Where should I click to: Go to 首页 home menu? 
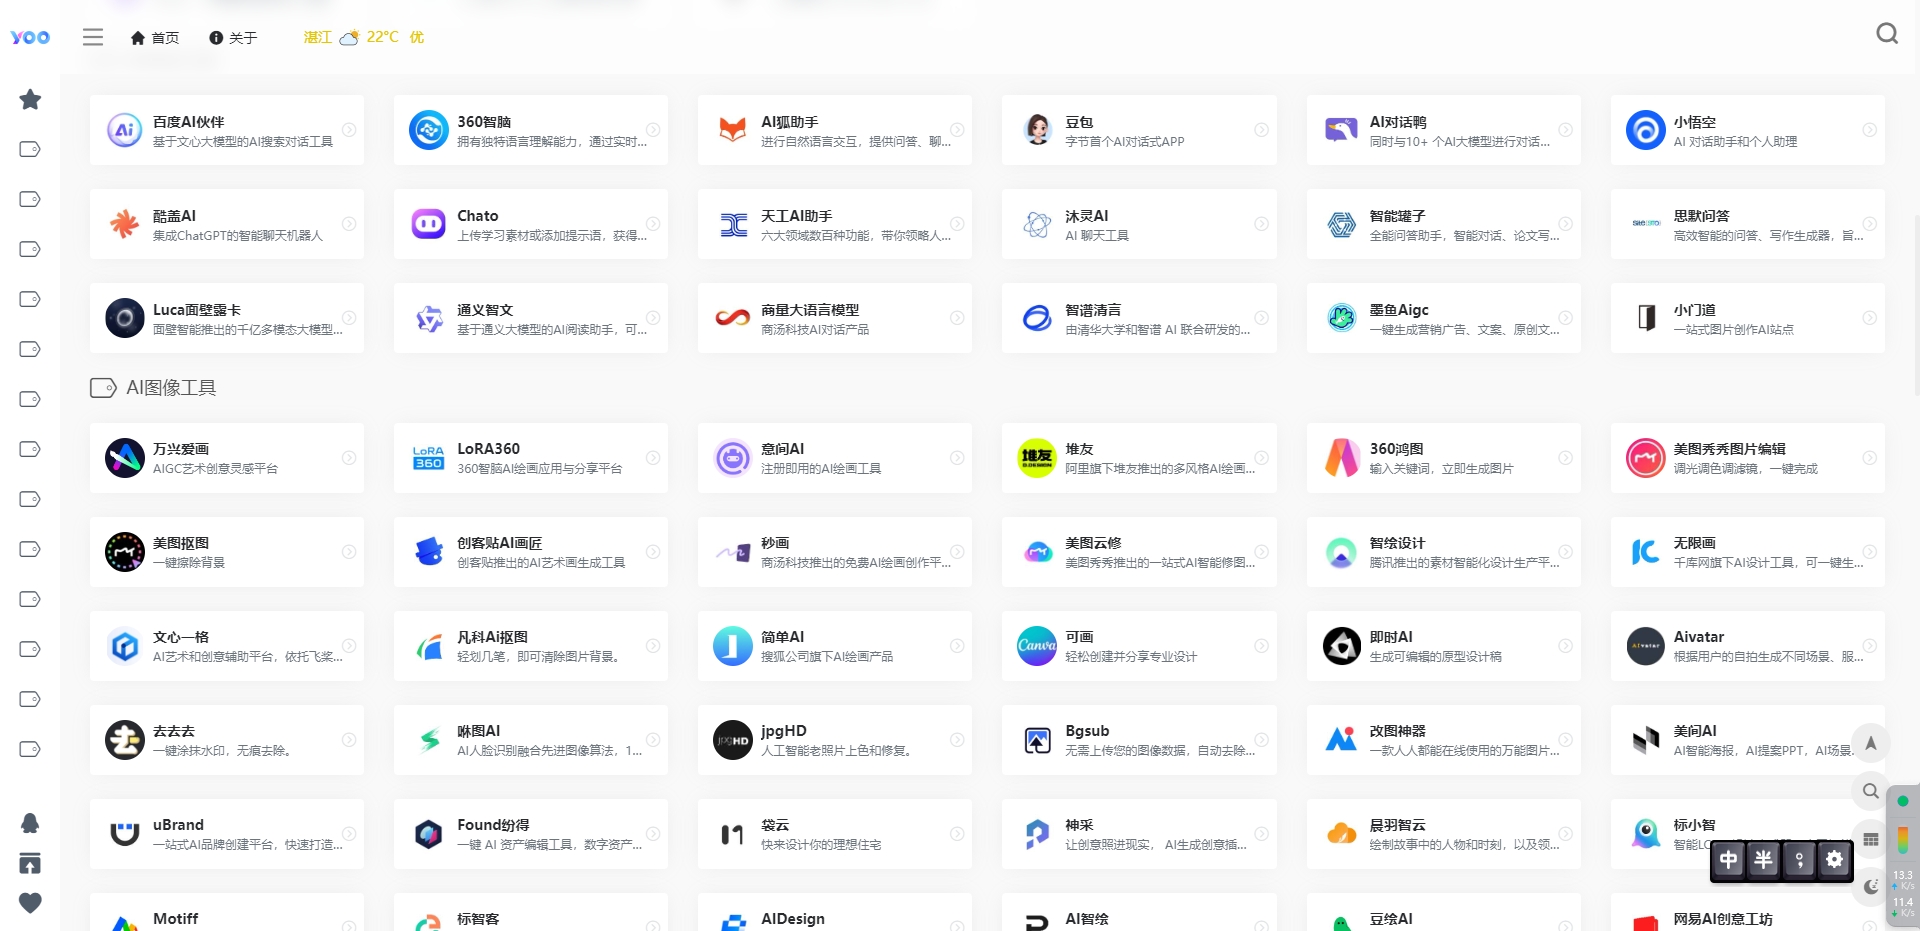pyautogui.click(x=155, y=38)
